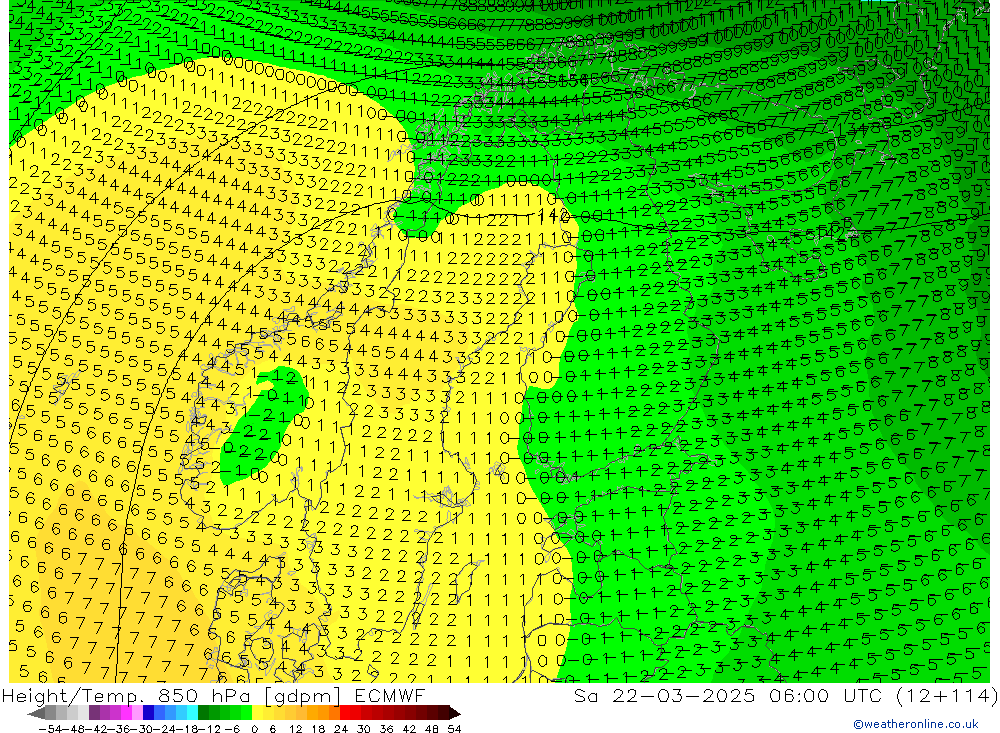Click the 24 label on the temperature scale

pyautogui.click(x=344, y=728)
